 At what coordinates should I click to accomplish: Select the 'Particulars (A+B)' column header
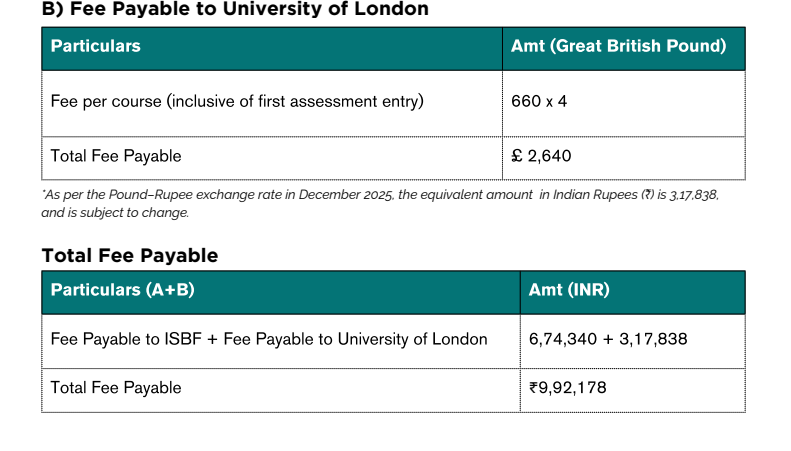pyautogui.click(x=122, y=291)
